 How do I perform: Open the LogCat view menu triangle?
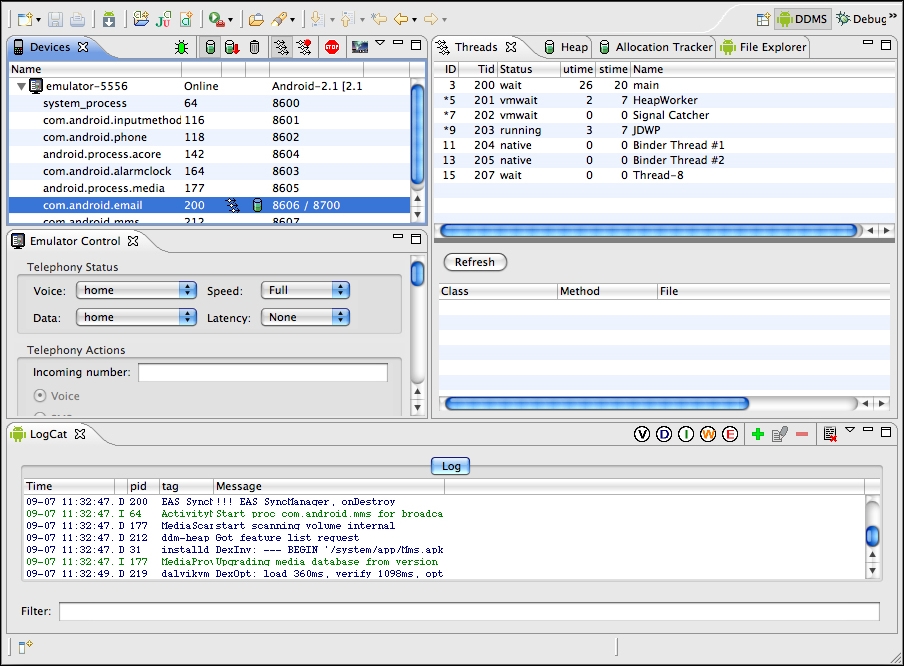850,430
